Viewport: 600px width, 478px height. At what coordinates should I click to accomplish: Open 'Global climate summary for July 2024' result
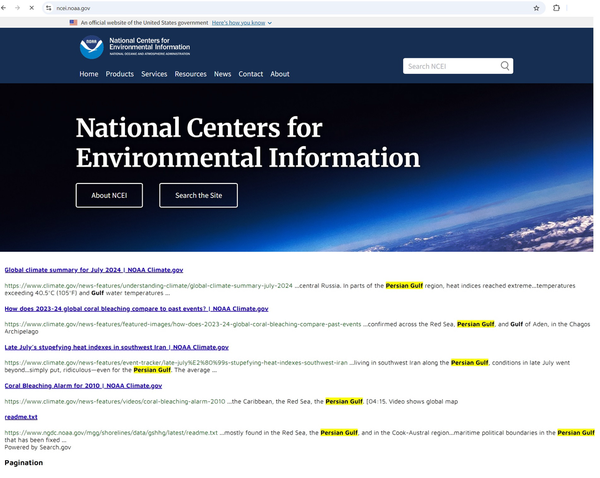pos(94,270)
